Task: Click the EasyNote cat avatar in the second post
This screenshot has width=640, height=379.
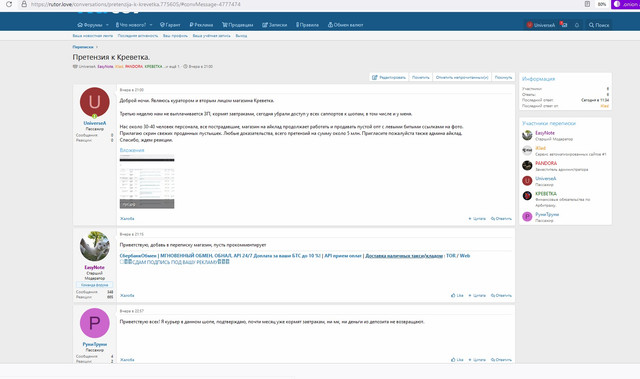Action: tap(95, 246)
